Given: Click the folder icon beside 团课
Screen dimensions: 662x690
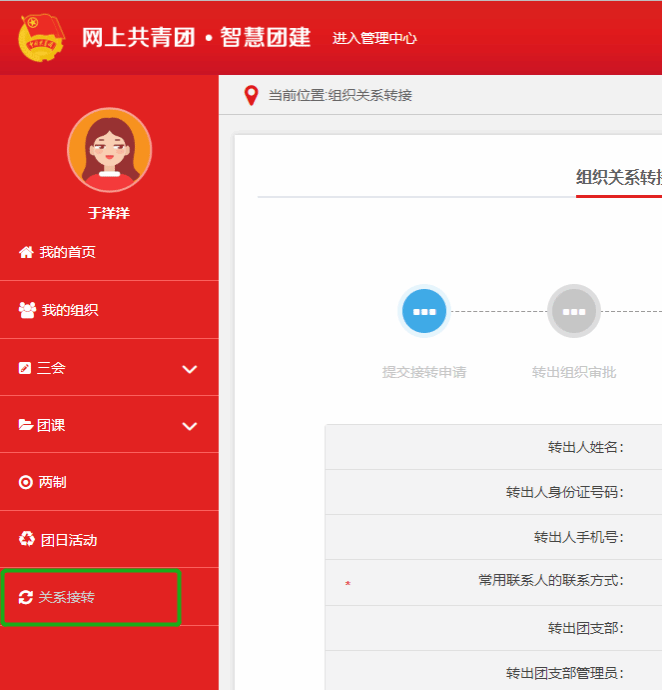Looking at the screenshot, I should (26, 425).
